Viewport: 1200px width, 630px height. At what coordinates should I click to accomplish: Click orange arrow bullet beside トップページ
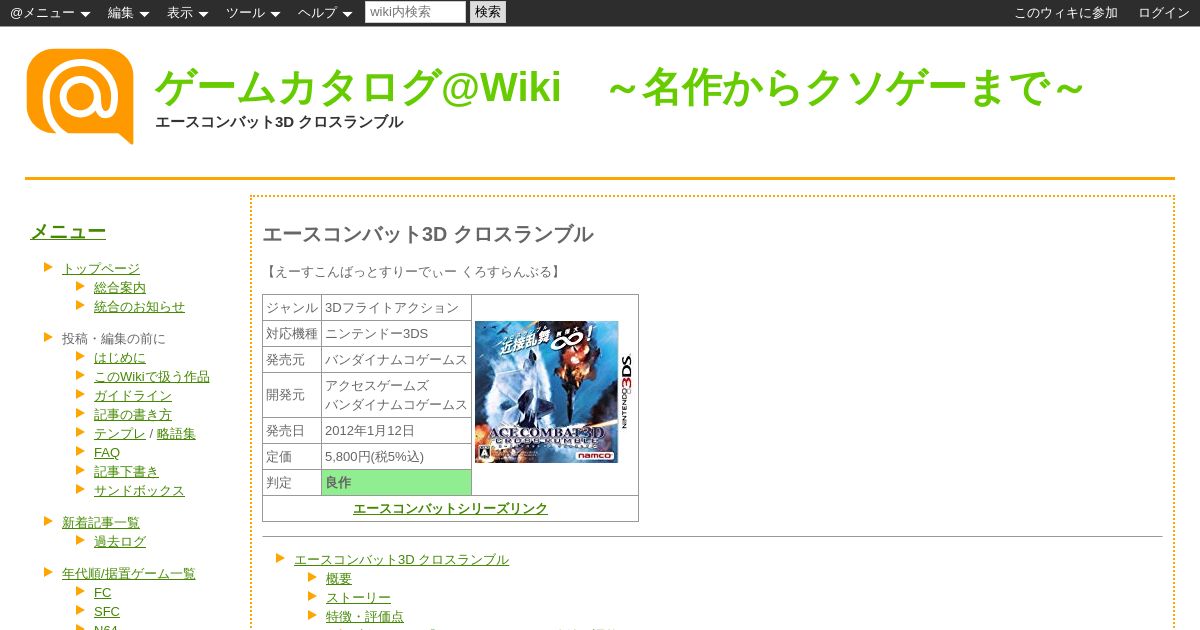(x=48, y=267)
